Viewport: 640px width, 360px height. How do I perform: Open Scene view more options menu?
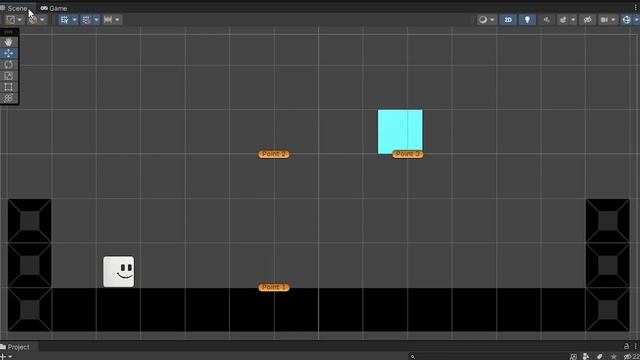[636, 8]
